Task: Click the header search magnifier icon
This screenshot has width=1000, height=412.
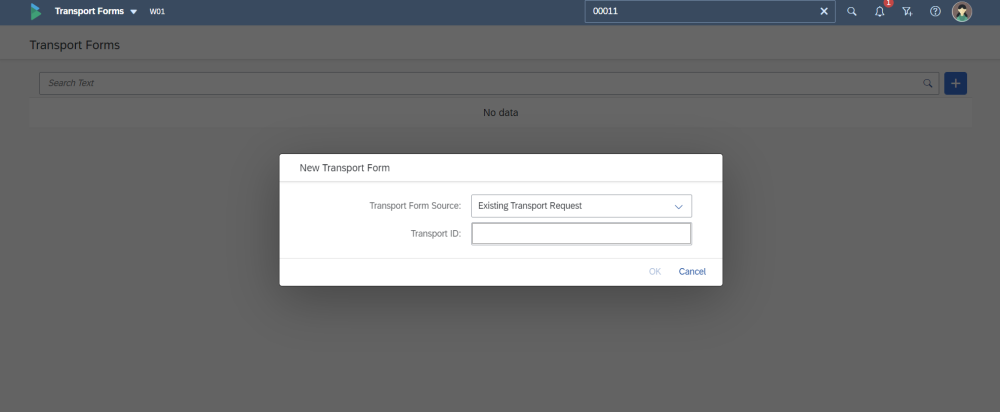Action: [x=852, y=12]
